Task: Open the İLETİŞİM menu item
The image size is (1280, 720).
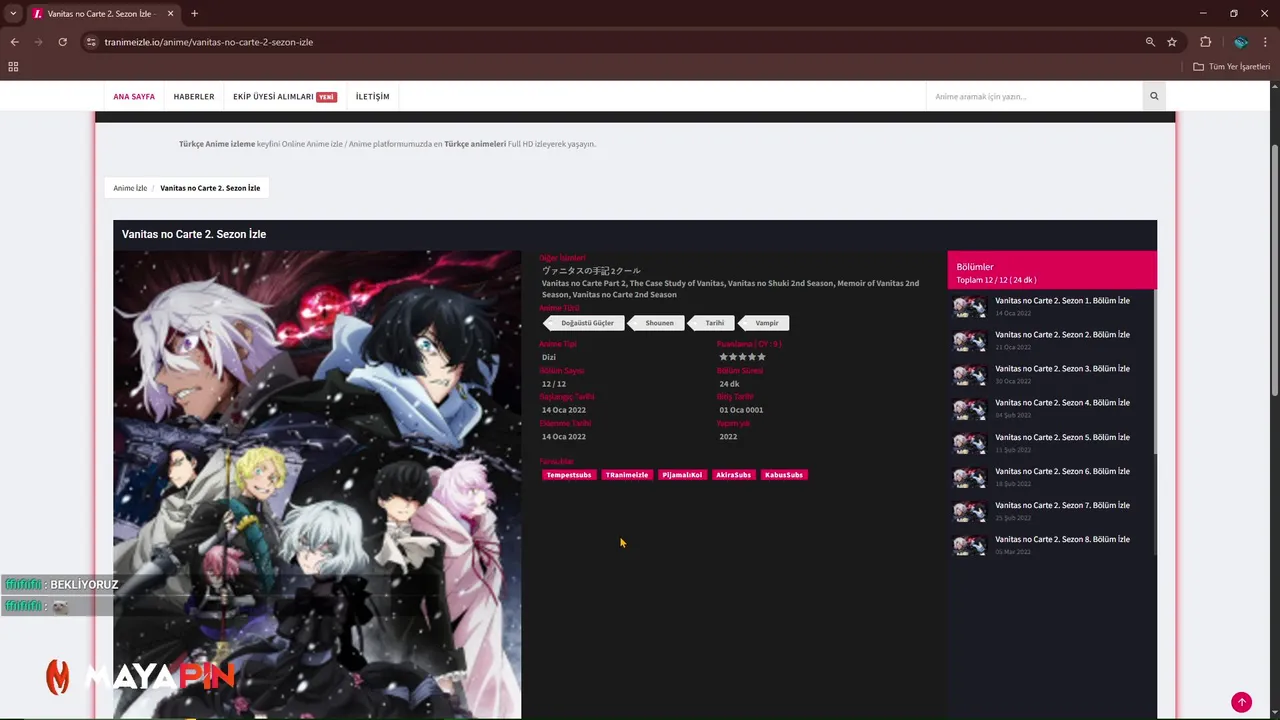Action: click(372, 96)
